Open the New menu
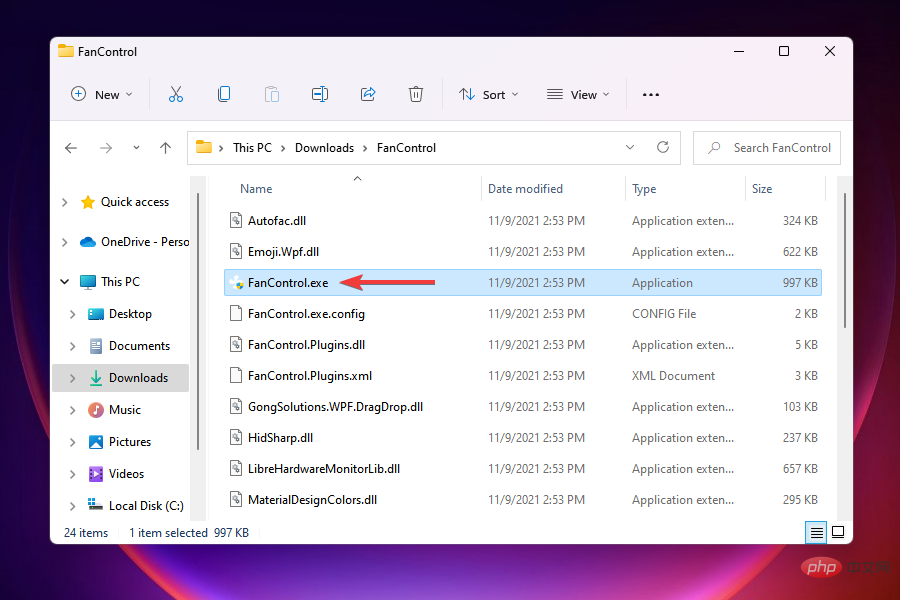Screen dimensions: 900x600 click(x=101, y=94)
